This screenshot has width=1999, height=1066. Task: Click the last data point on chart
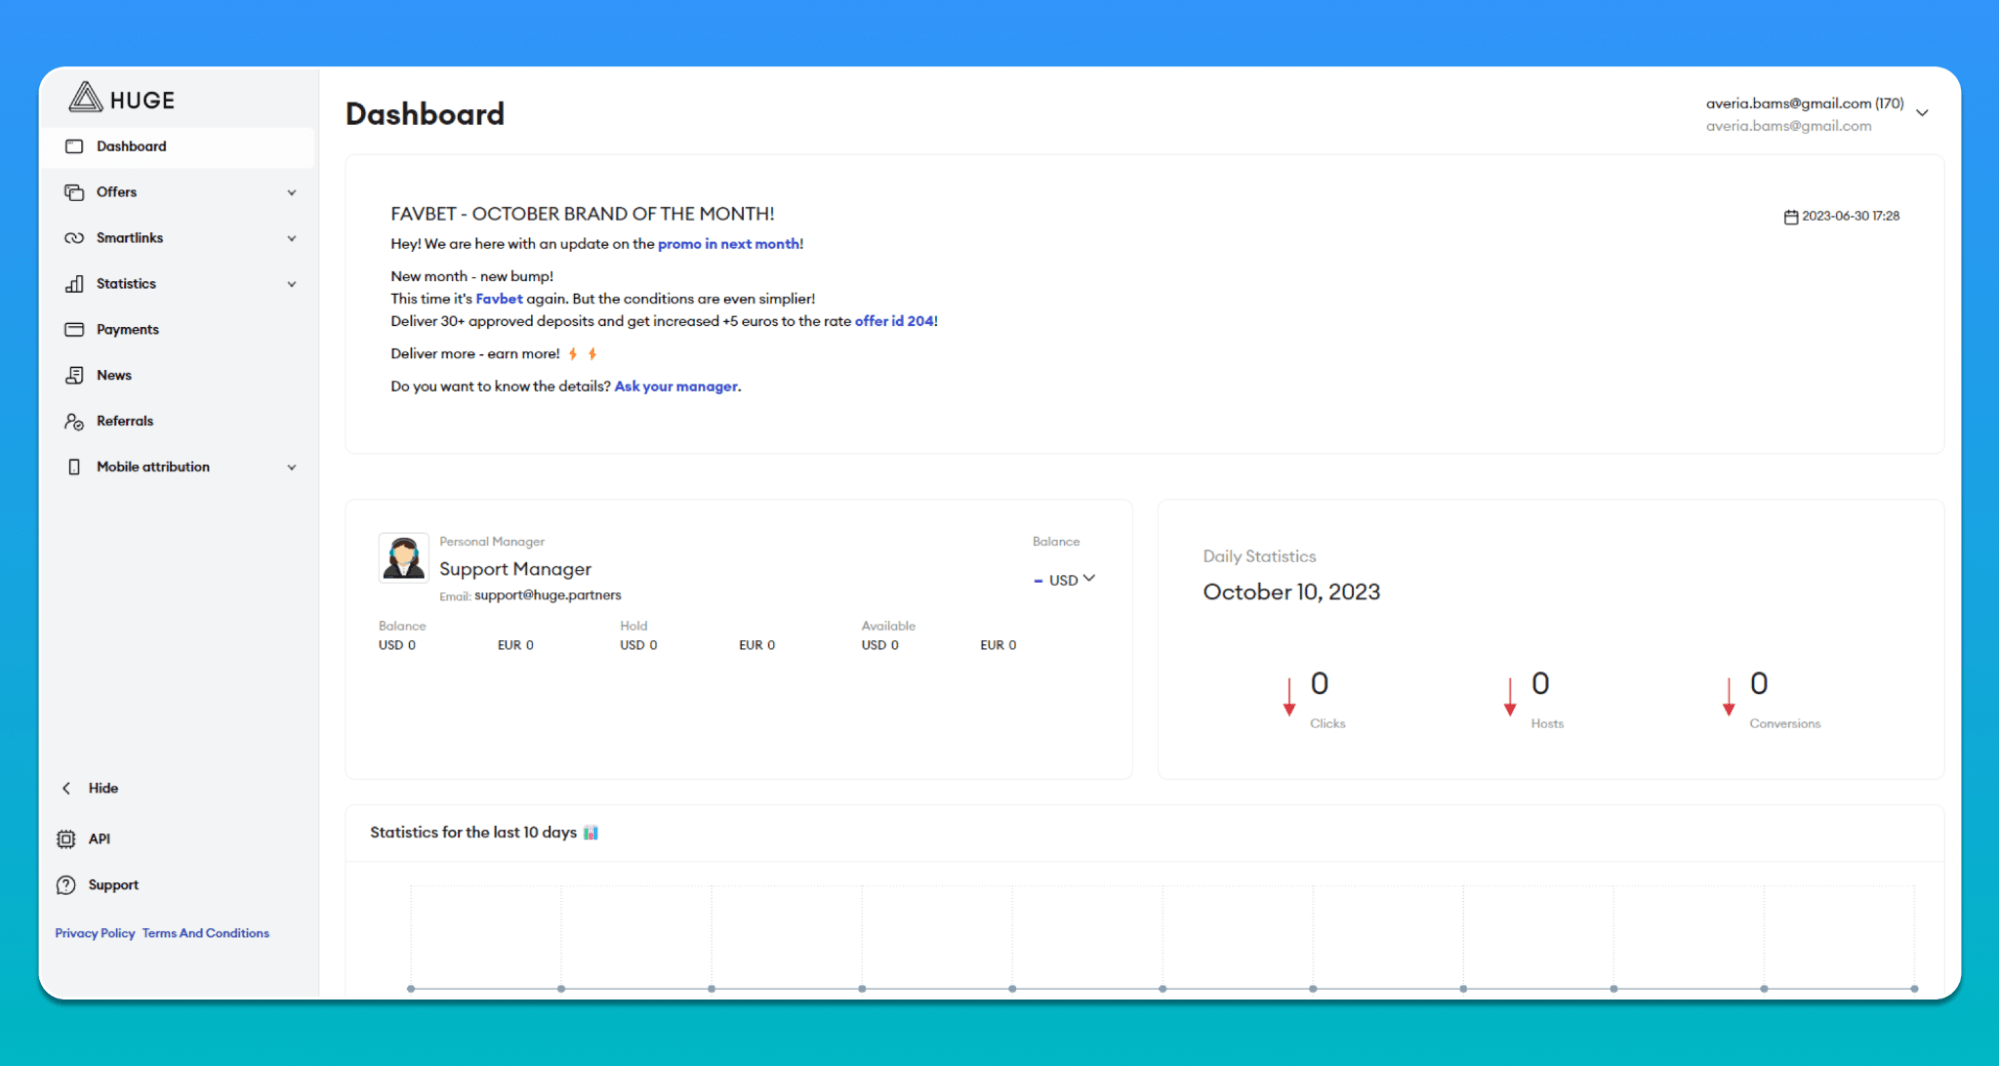[x=1913, y=988]
